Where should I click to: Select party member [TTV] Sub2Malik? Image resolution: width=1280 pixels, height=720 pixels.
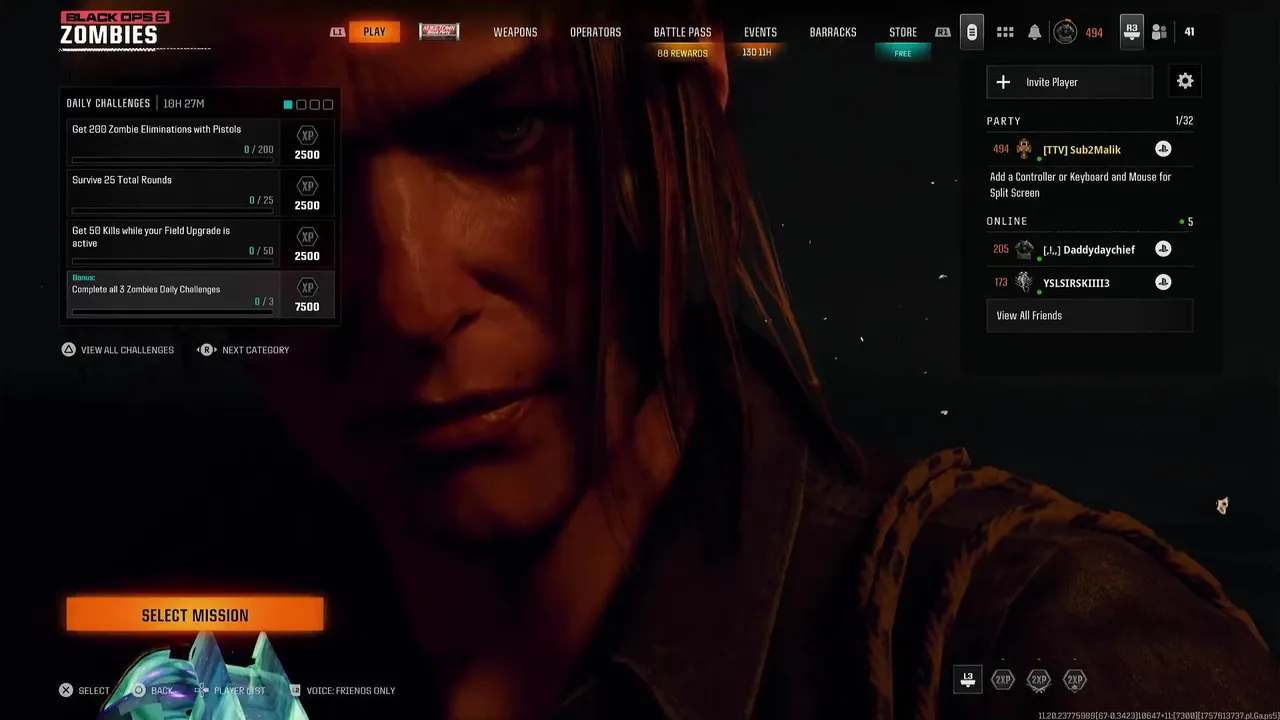1089,149
